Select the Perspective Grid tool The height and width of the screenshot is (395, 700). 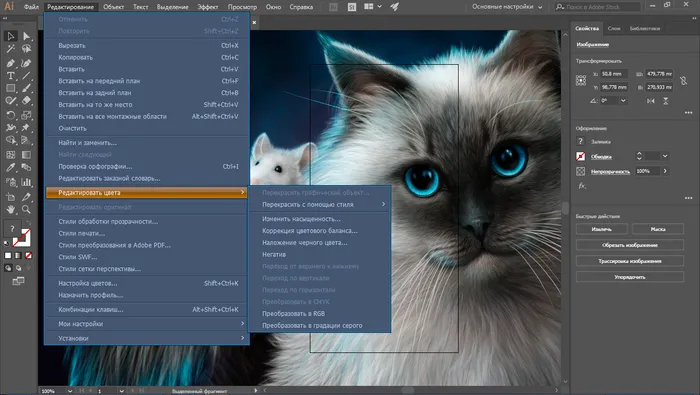[26, 140]
